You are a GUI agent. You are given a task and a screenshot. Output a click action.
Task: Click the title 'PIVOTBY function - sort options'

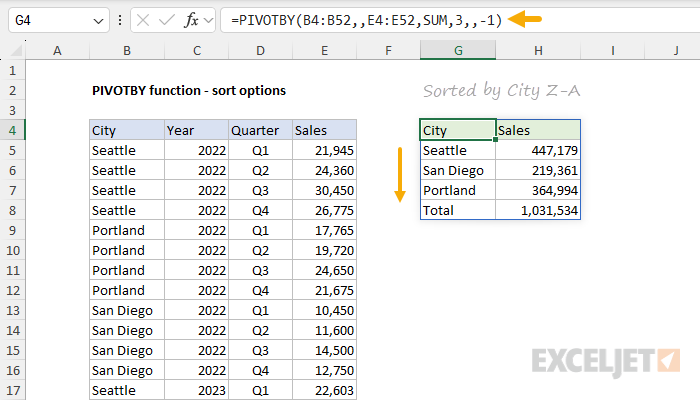point(189,91)
